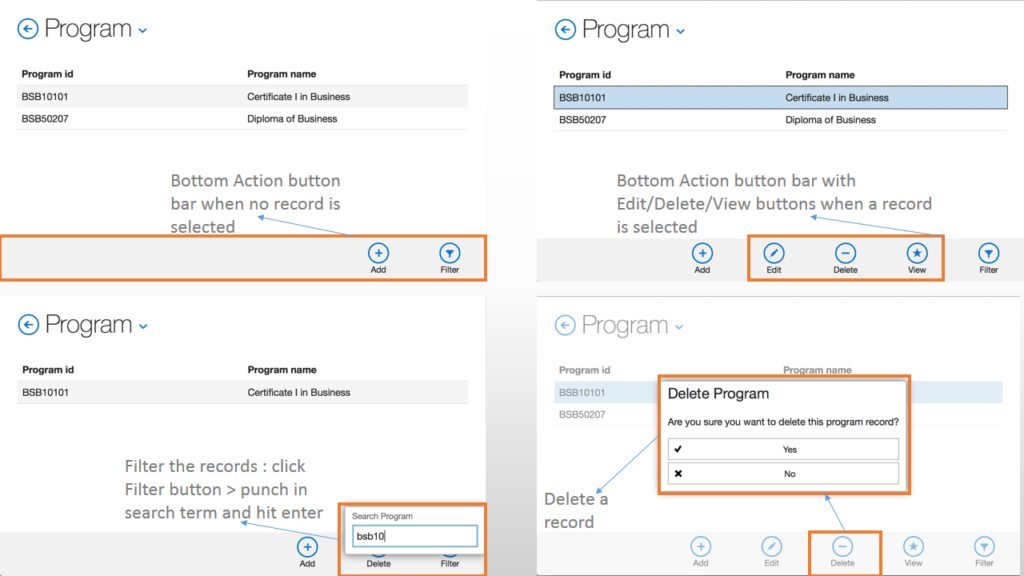
Task: Click back arrow in top-right Program panel
Action: (565, 30)
